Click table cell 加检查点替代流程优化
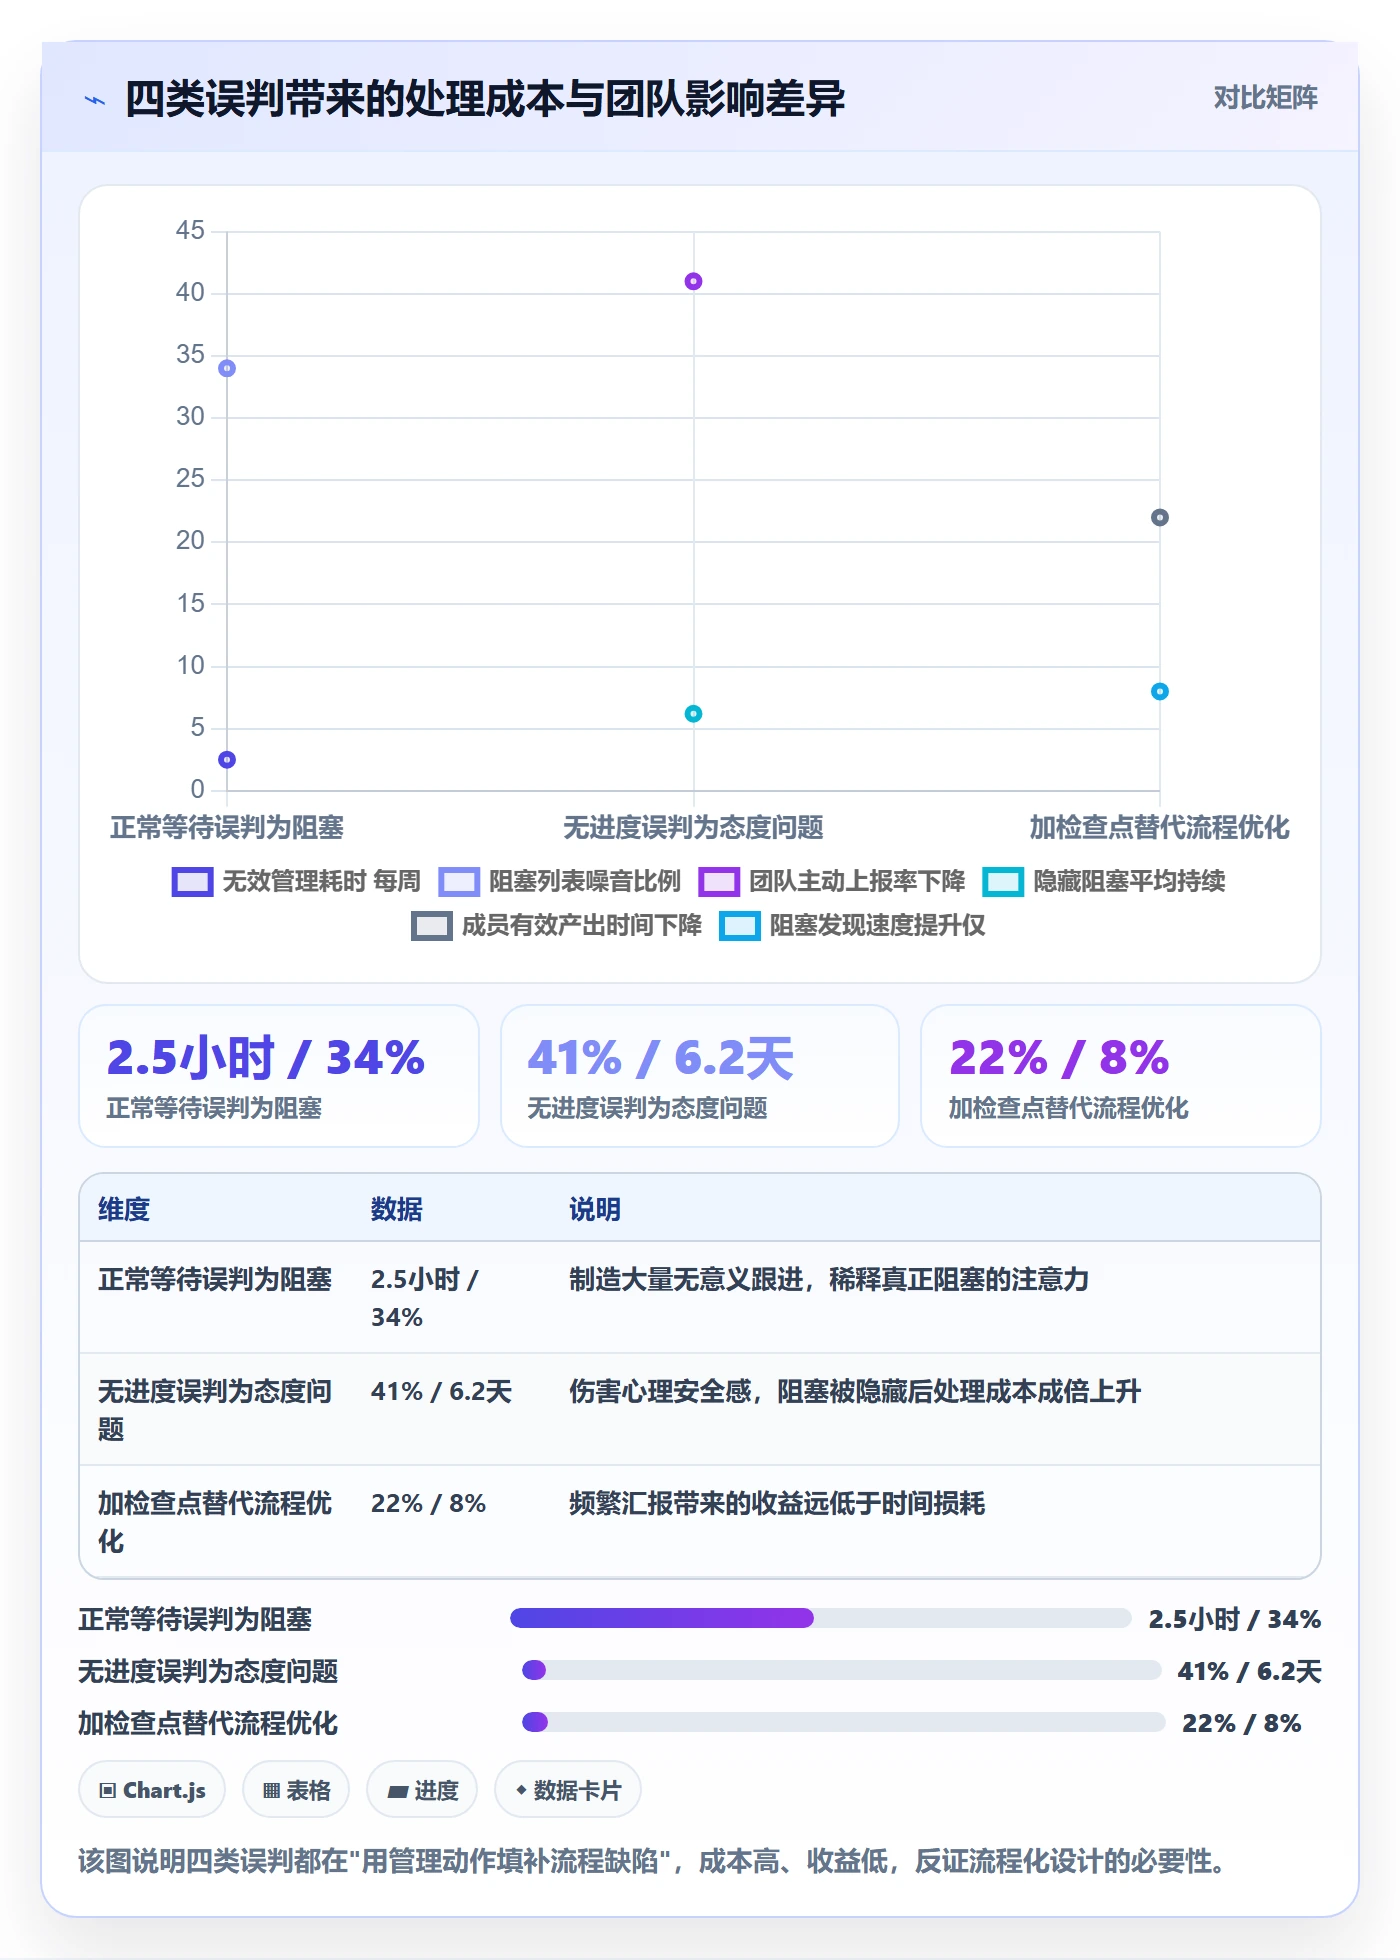 pos(215,1522)
